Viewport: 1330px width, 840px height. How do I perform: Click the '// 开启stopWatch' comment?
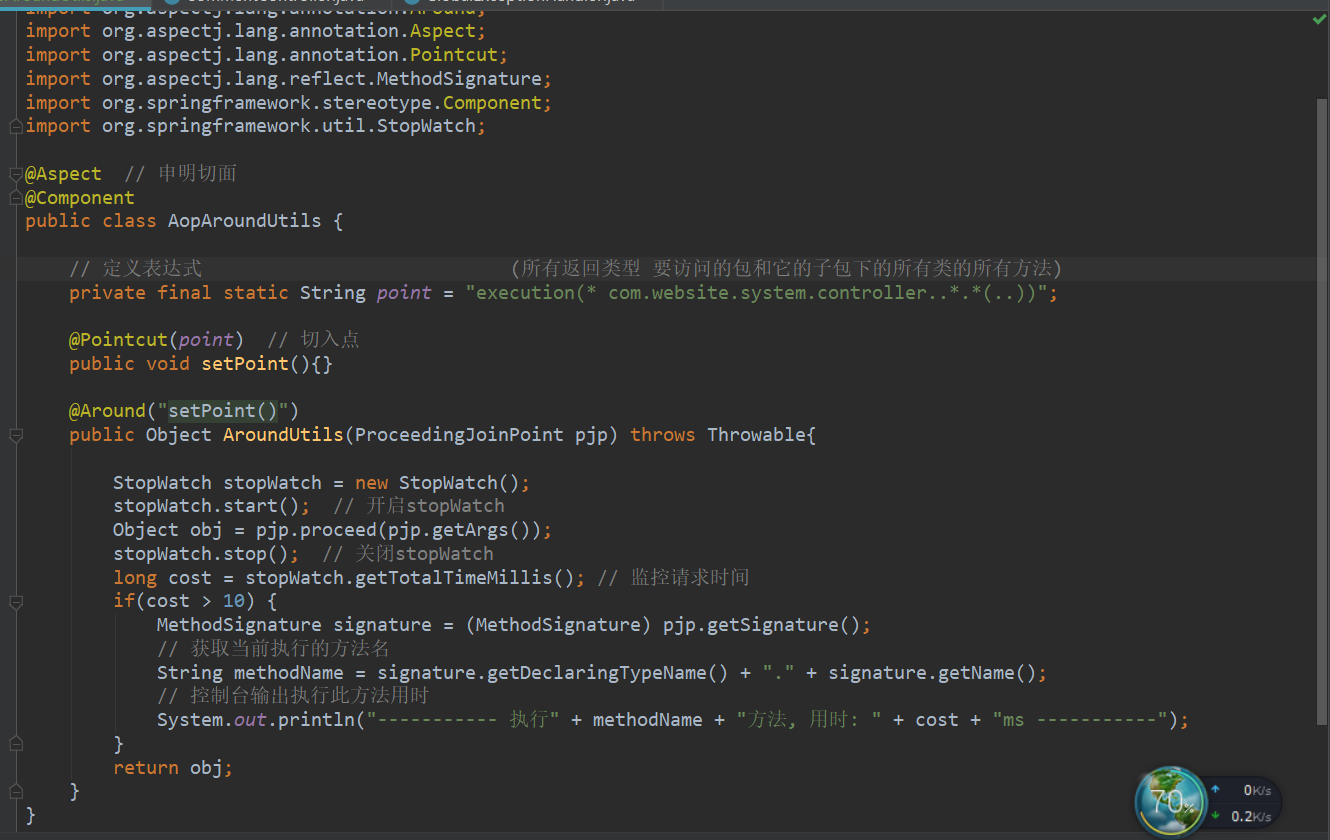419,506
